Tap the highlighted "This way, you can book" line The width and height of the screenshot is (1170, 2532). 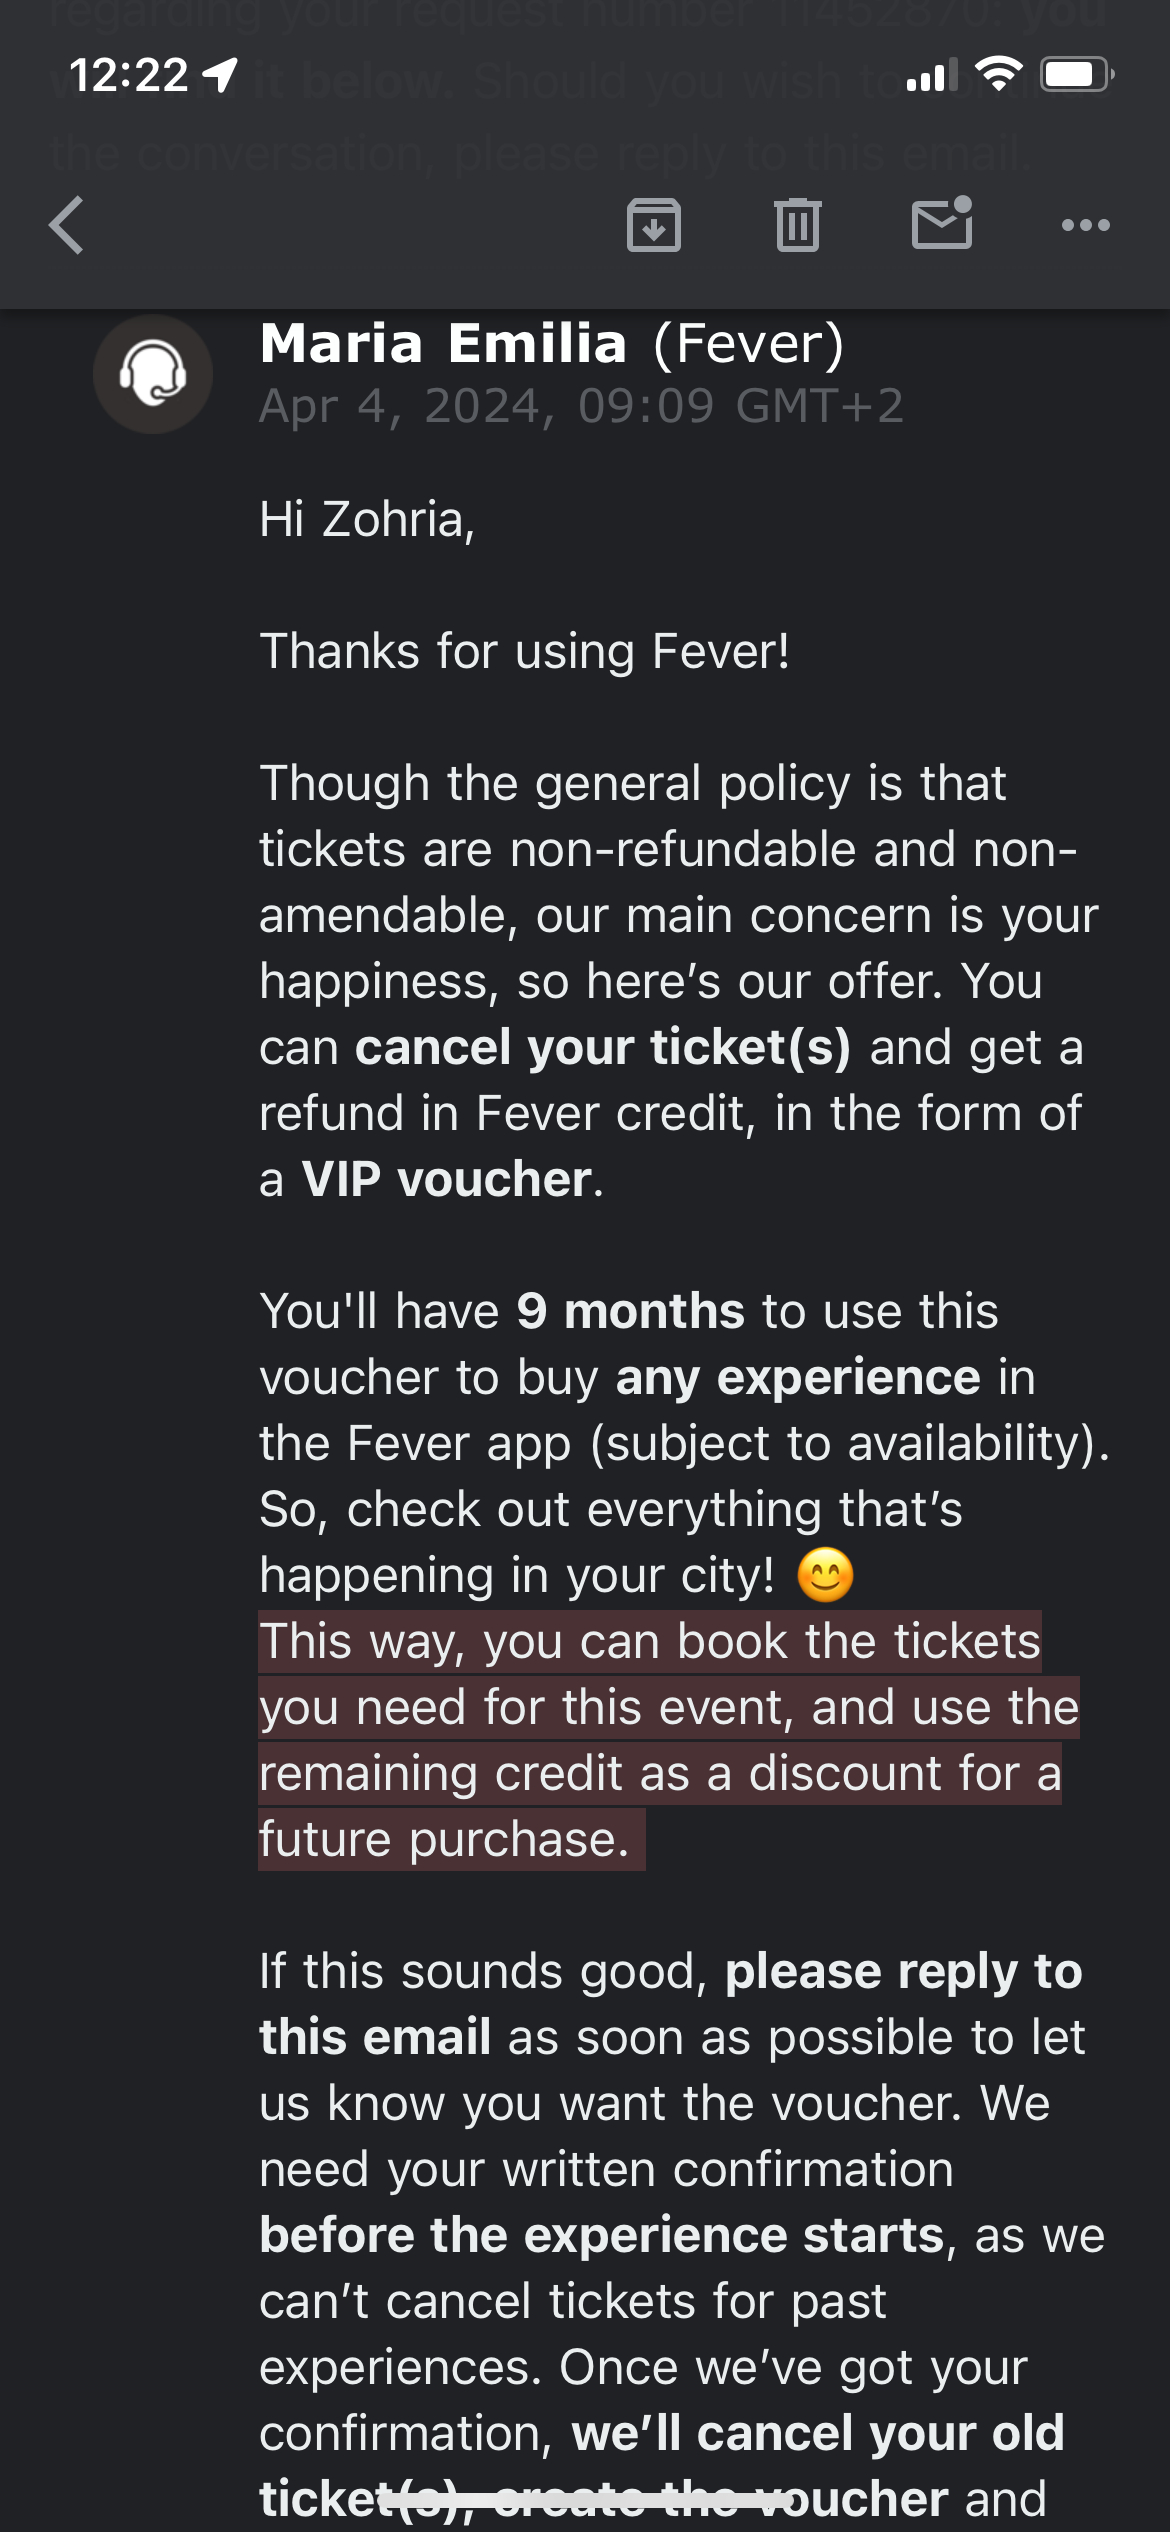point(650,1642)
